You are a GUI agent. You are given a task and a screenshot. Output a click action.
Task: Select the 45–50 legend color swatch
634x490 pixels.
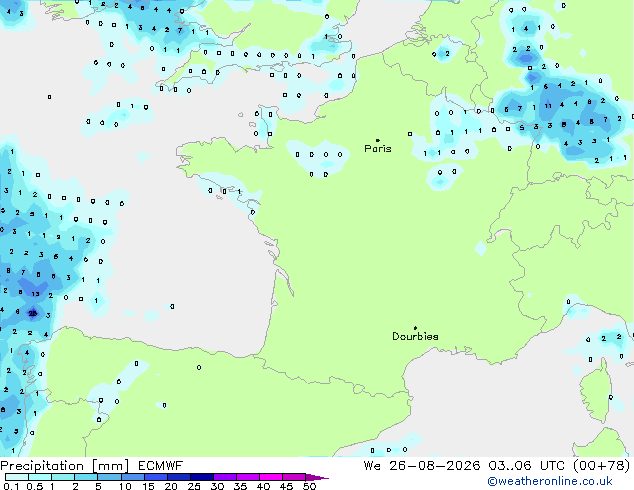tap(294, 477)
